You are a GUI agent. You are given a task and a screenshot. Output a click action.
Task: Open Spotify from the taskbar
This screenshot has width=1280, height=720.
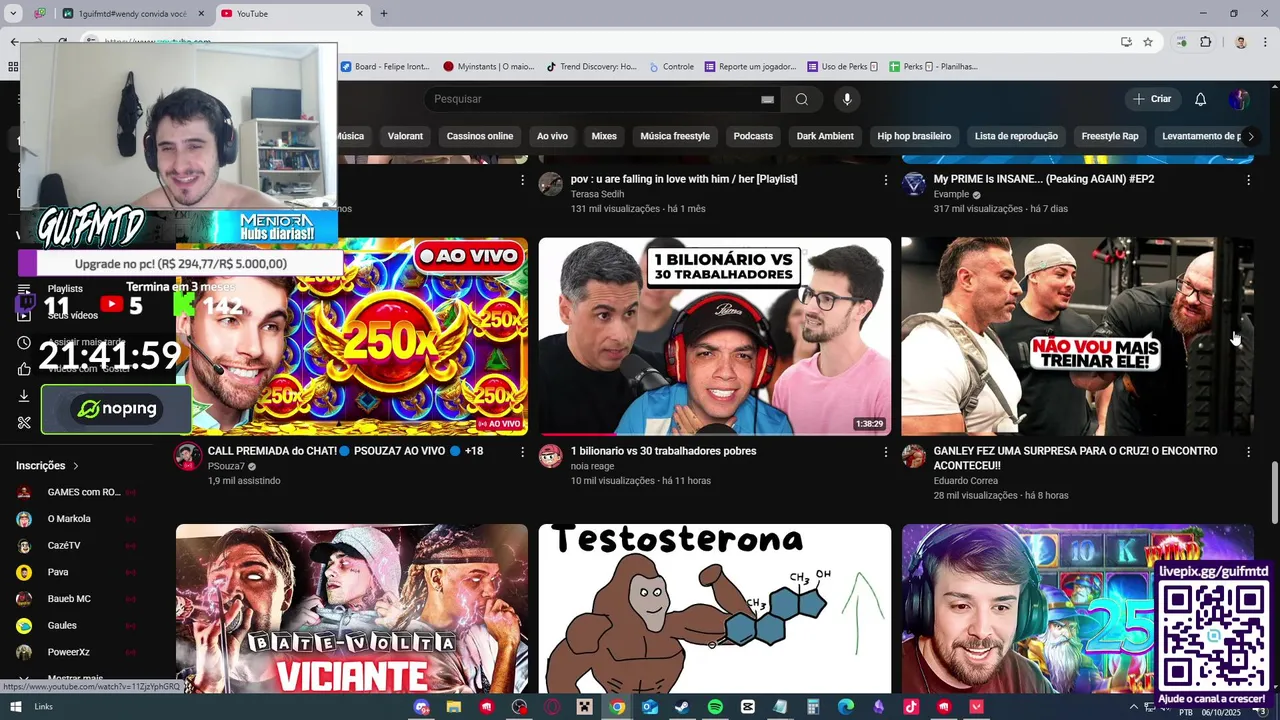coord(715,707)
